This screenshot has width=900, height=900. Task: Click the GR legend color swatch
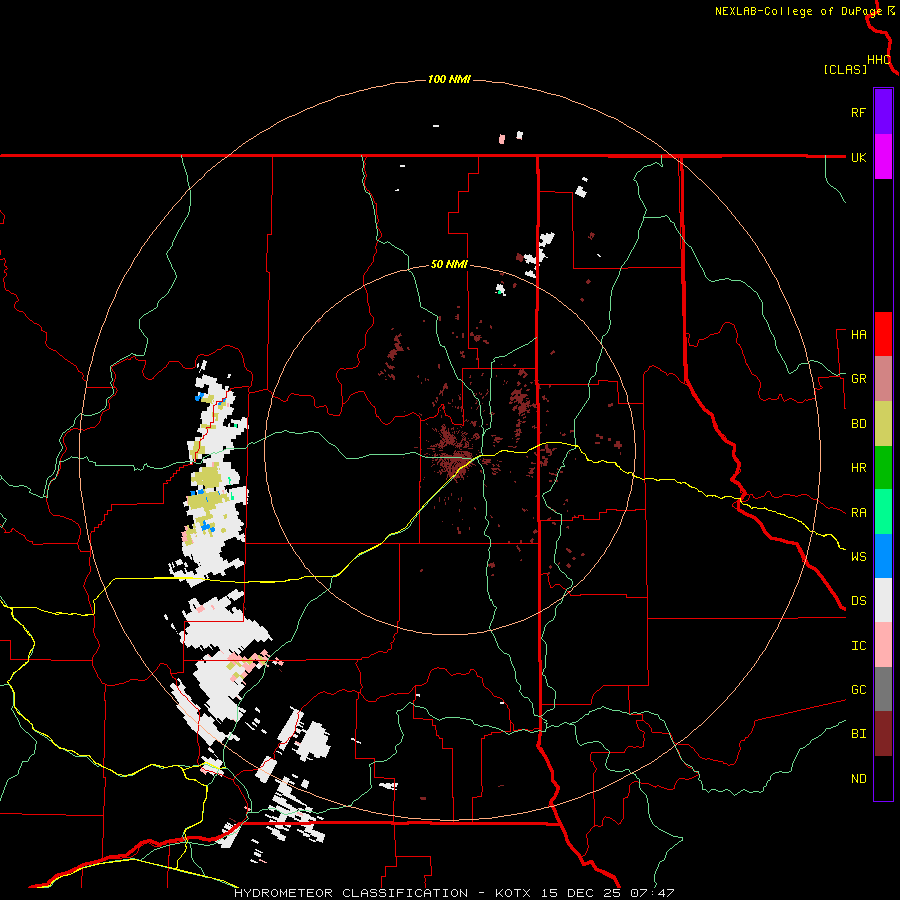[883, 379]
